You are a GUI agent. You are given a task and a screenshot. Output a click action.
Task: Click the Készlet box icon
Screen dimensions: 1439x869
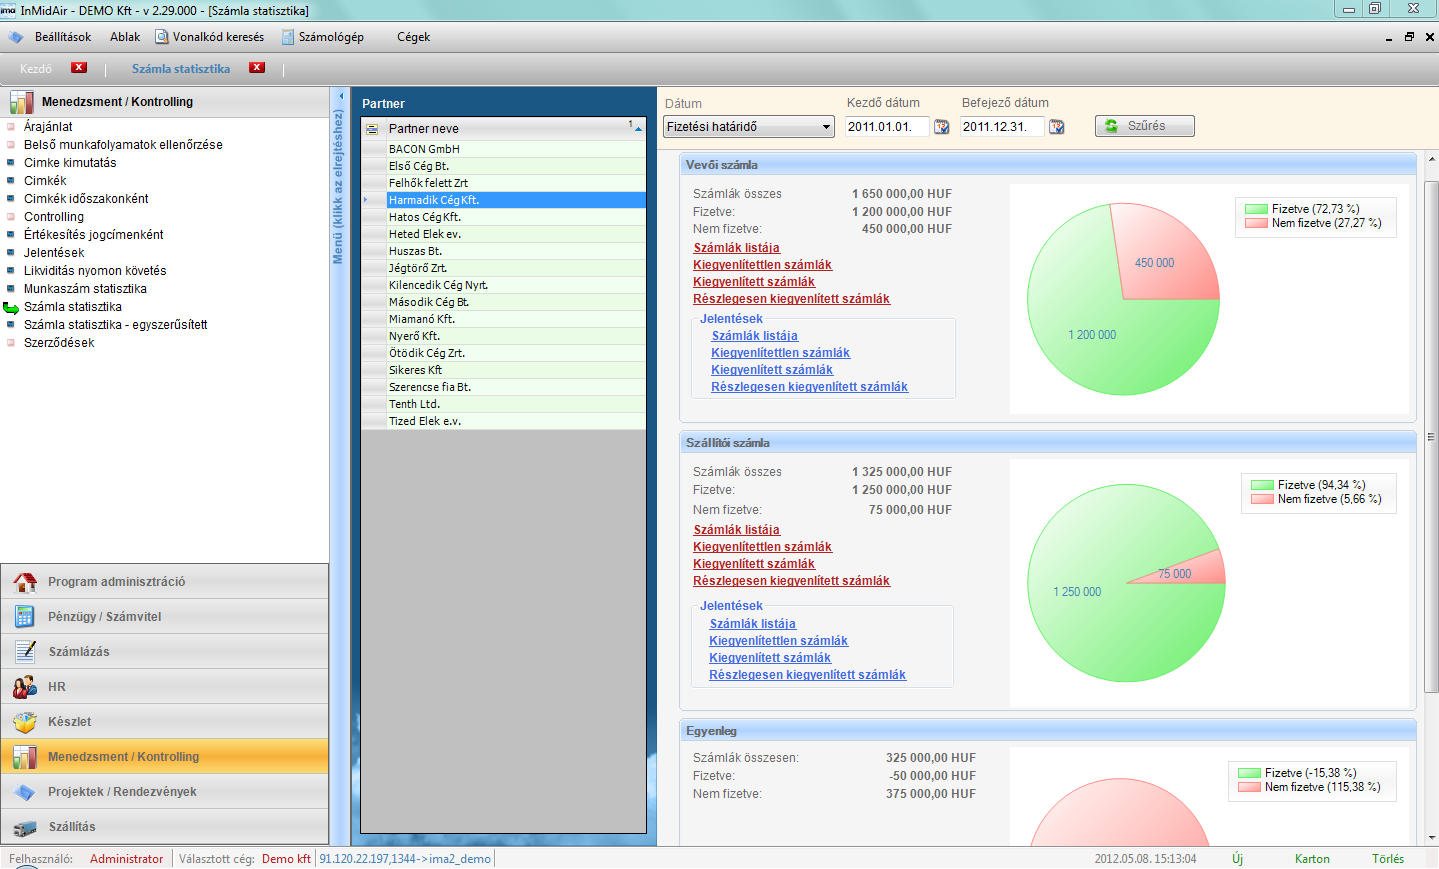coord(25,722)
